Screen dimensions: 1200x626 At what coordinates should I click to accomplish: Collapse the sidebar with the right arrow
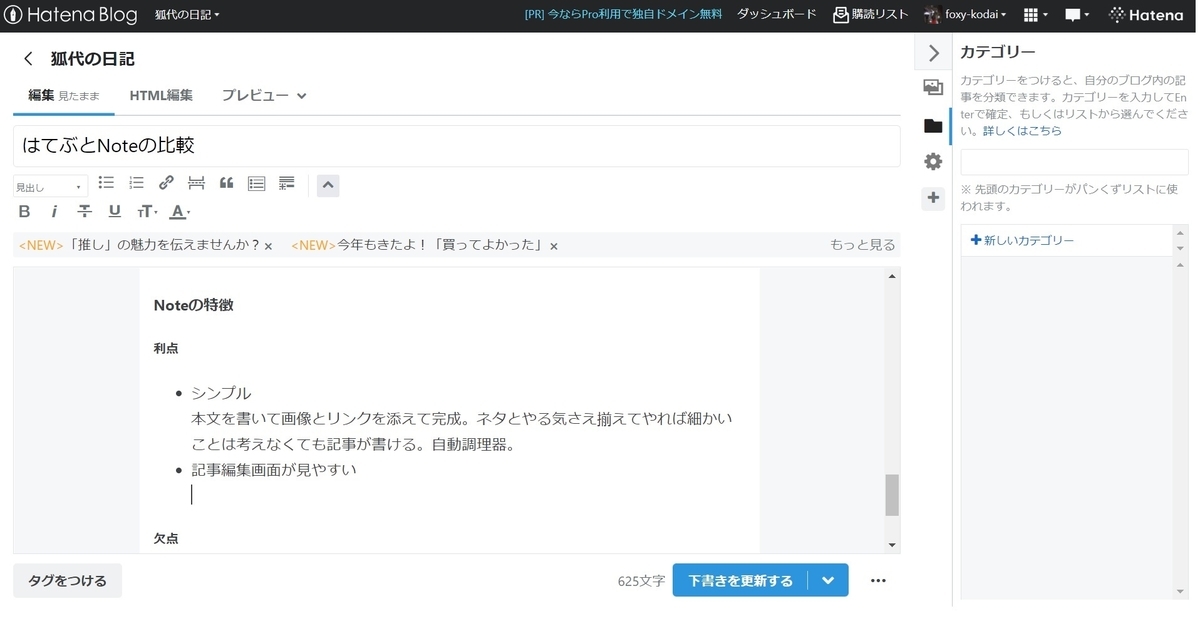click(x=933, y=53)
